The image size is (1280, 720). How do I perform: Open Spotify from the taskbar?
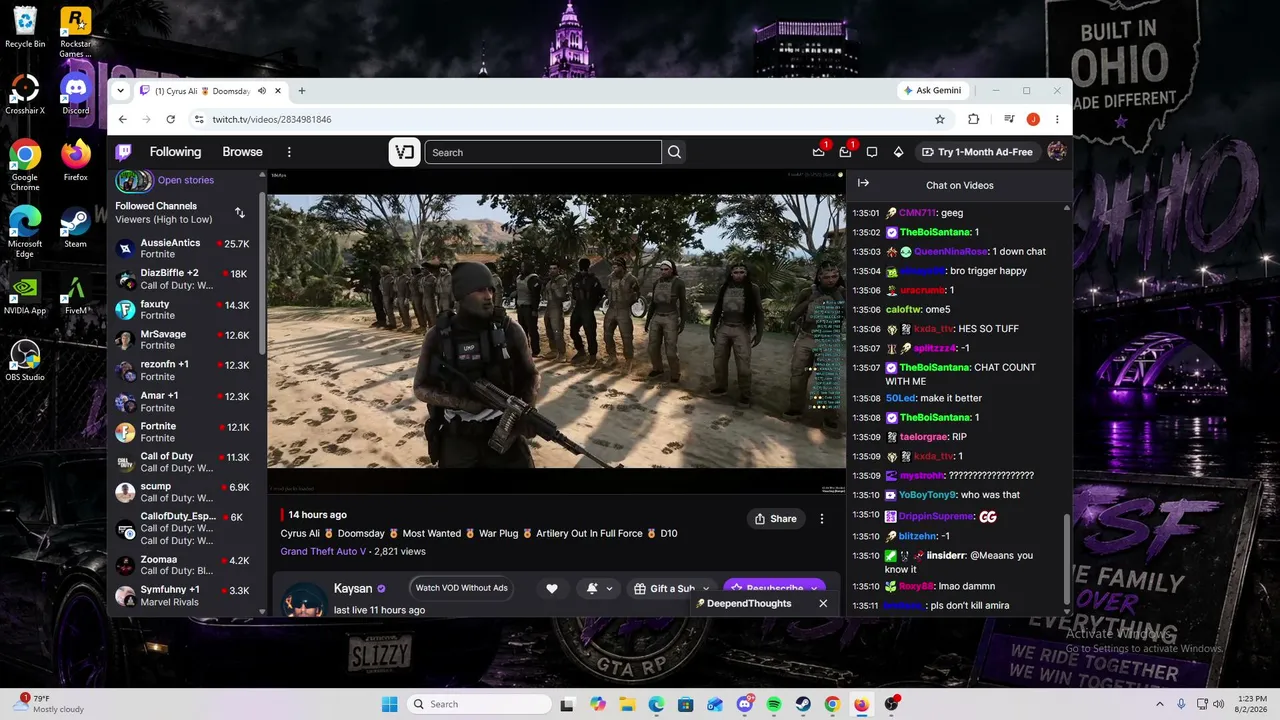click(774, 704)
